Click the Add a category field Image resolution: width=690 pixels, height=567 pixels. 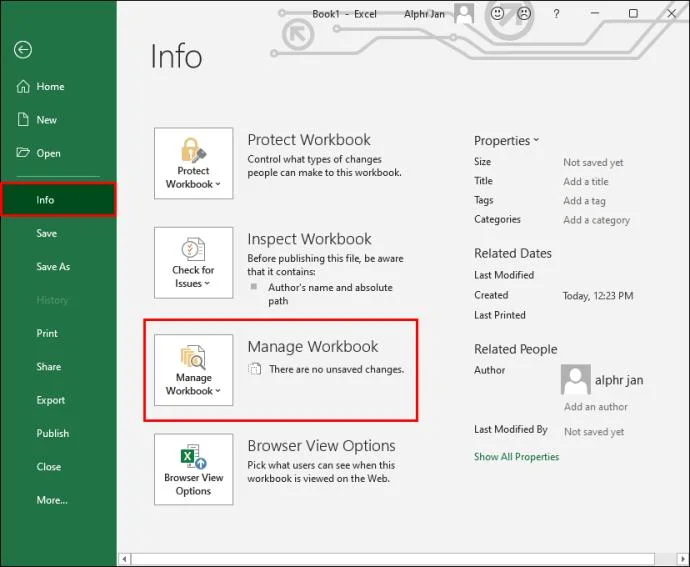[596, 220]
